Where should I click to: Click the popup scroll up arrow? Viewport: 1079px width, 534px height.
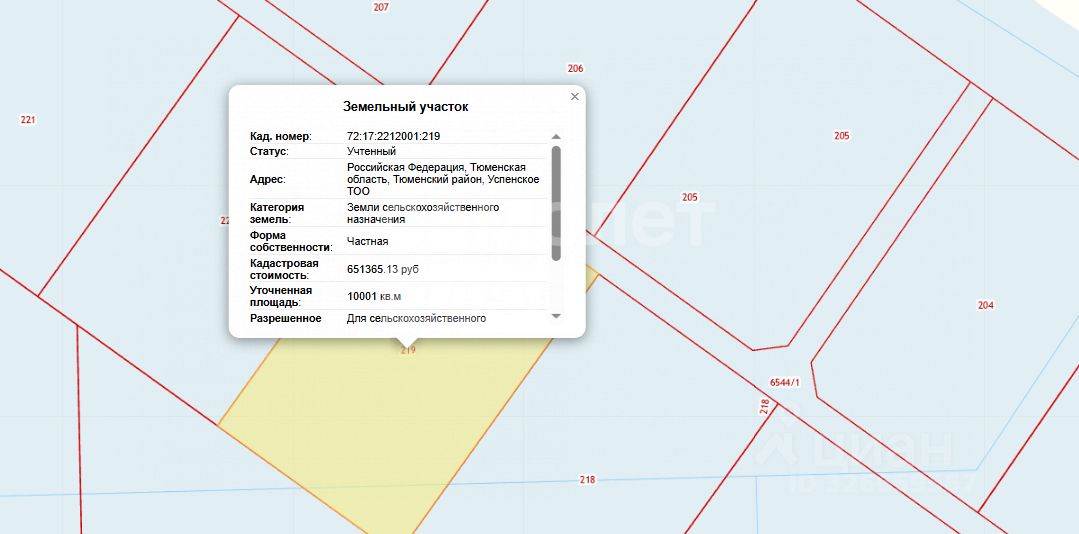[556, 136]
